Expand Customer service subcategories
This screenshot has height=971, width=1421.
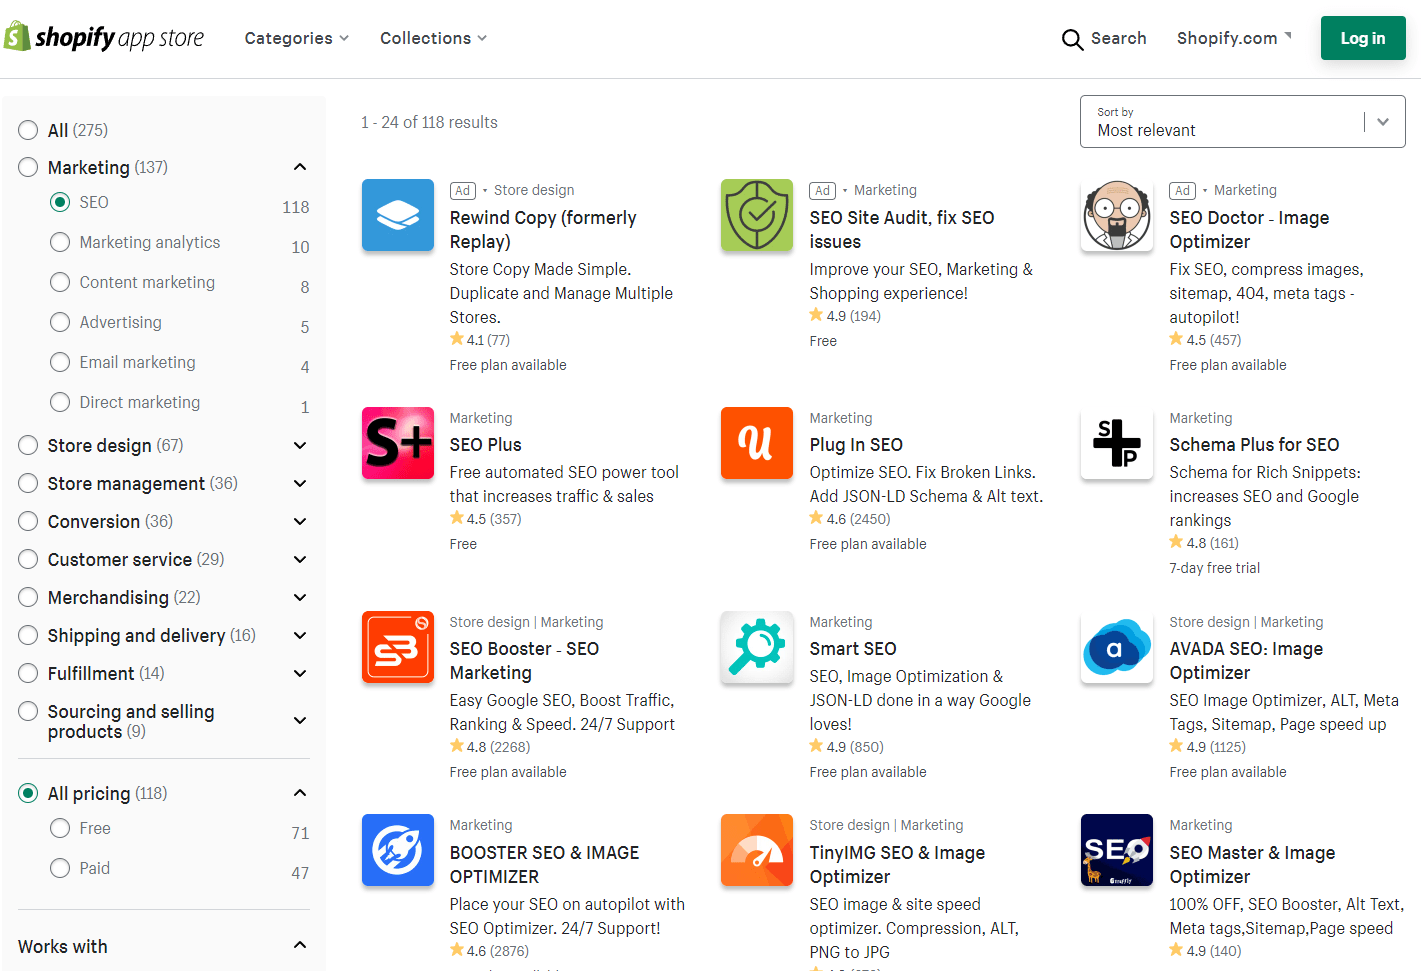click(x=300, y=559)
